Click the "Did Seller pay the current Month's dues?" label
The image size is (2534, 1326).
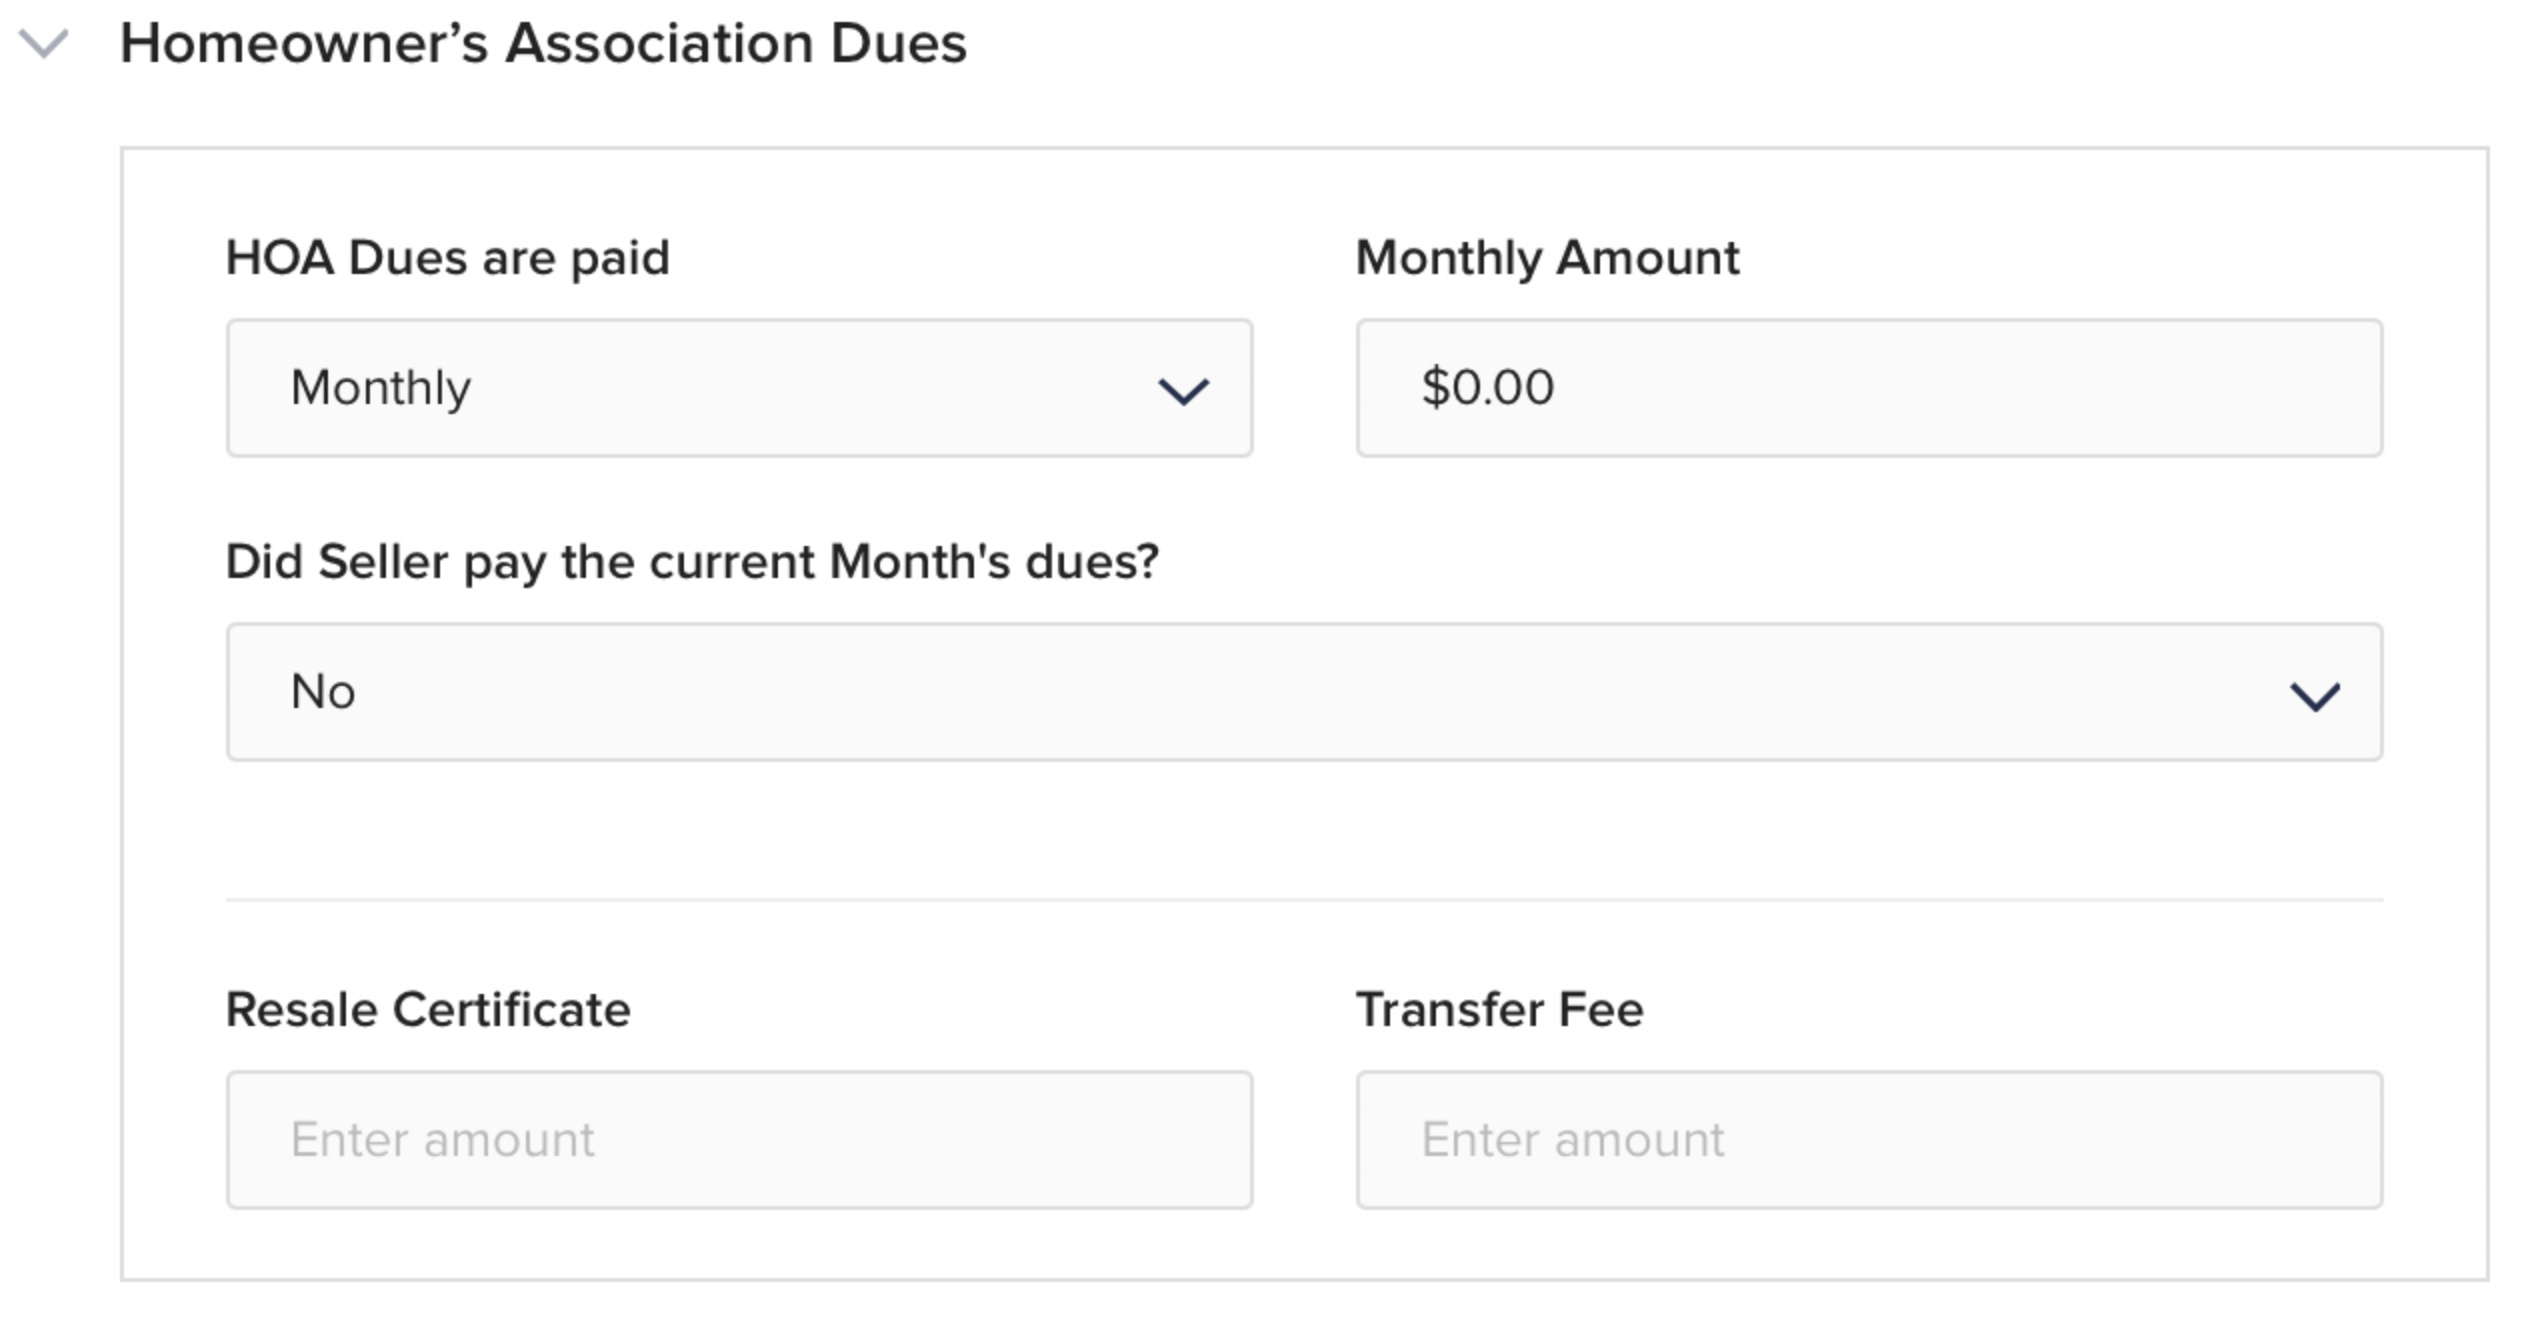[x=692, y=562]
